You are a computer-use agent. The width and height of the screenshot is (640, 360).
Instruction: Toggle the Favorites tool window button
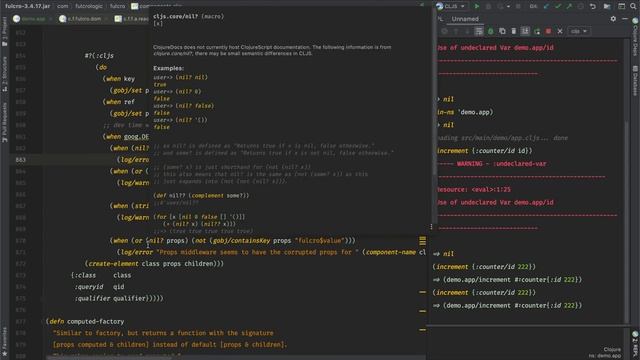point(4,343)
